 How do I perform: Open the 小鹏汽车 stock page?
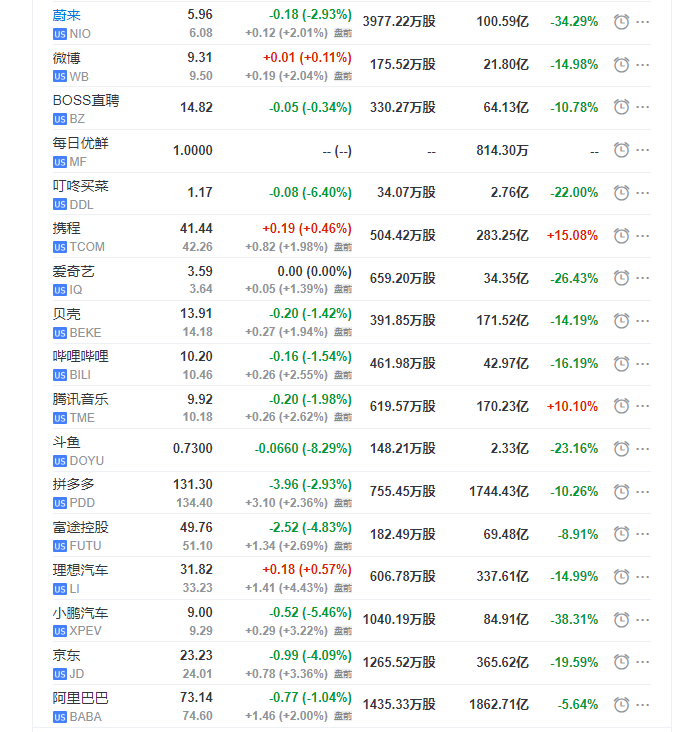coord(80,613)
